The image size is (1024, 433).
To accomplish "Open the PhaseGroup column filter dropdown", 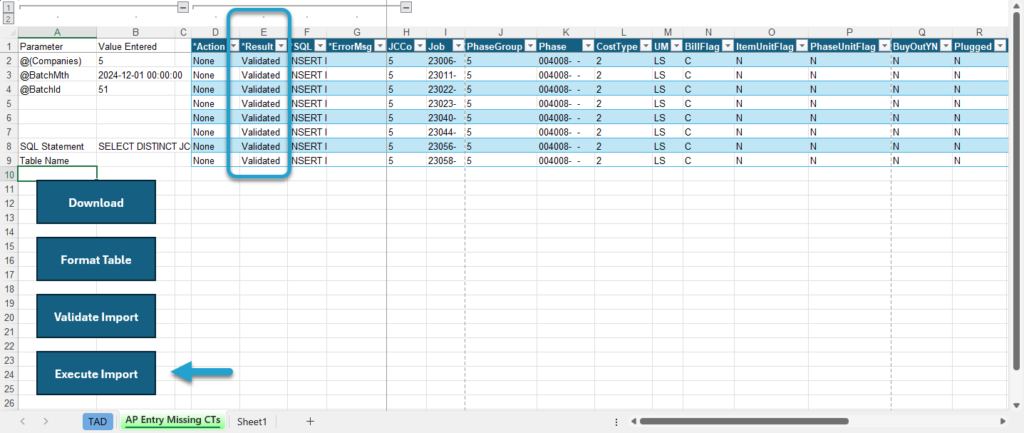I will 530,46.
